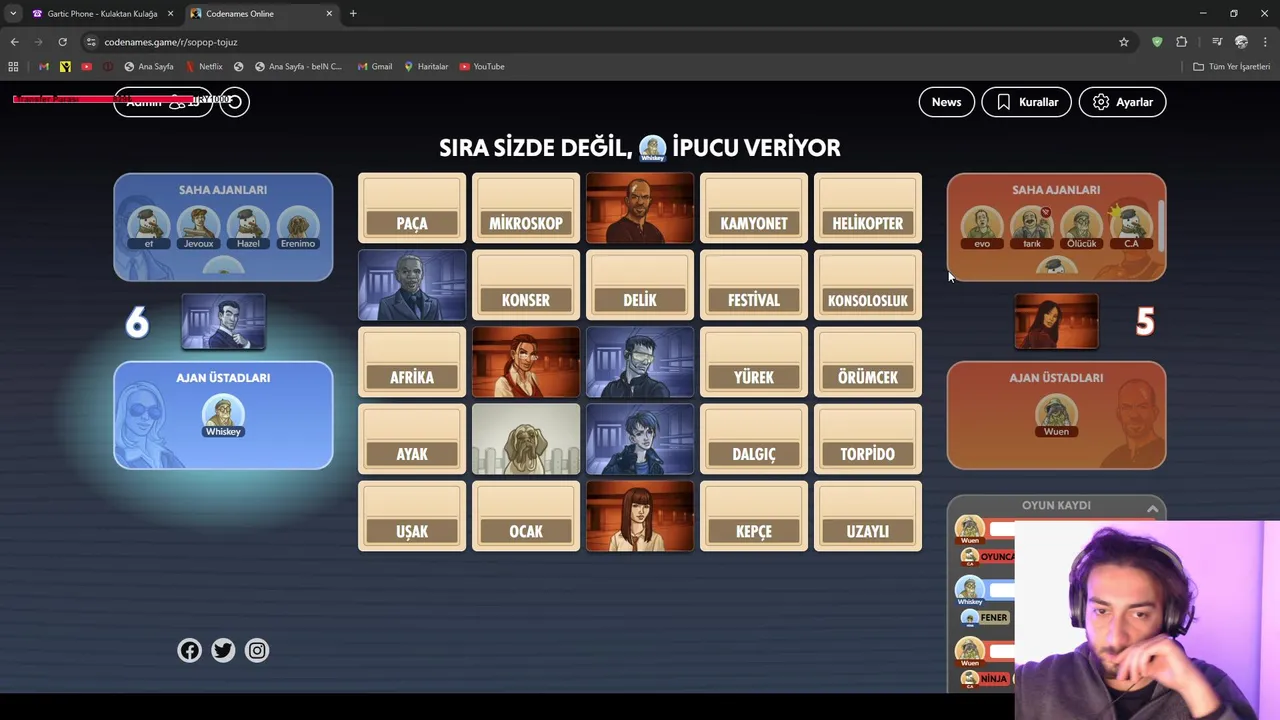Screen dimensions: 1280x720
Task: Select the PAÇA word card
Action: pyautogui.click(x=412, y=208)
